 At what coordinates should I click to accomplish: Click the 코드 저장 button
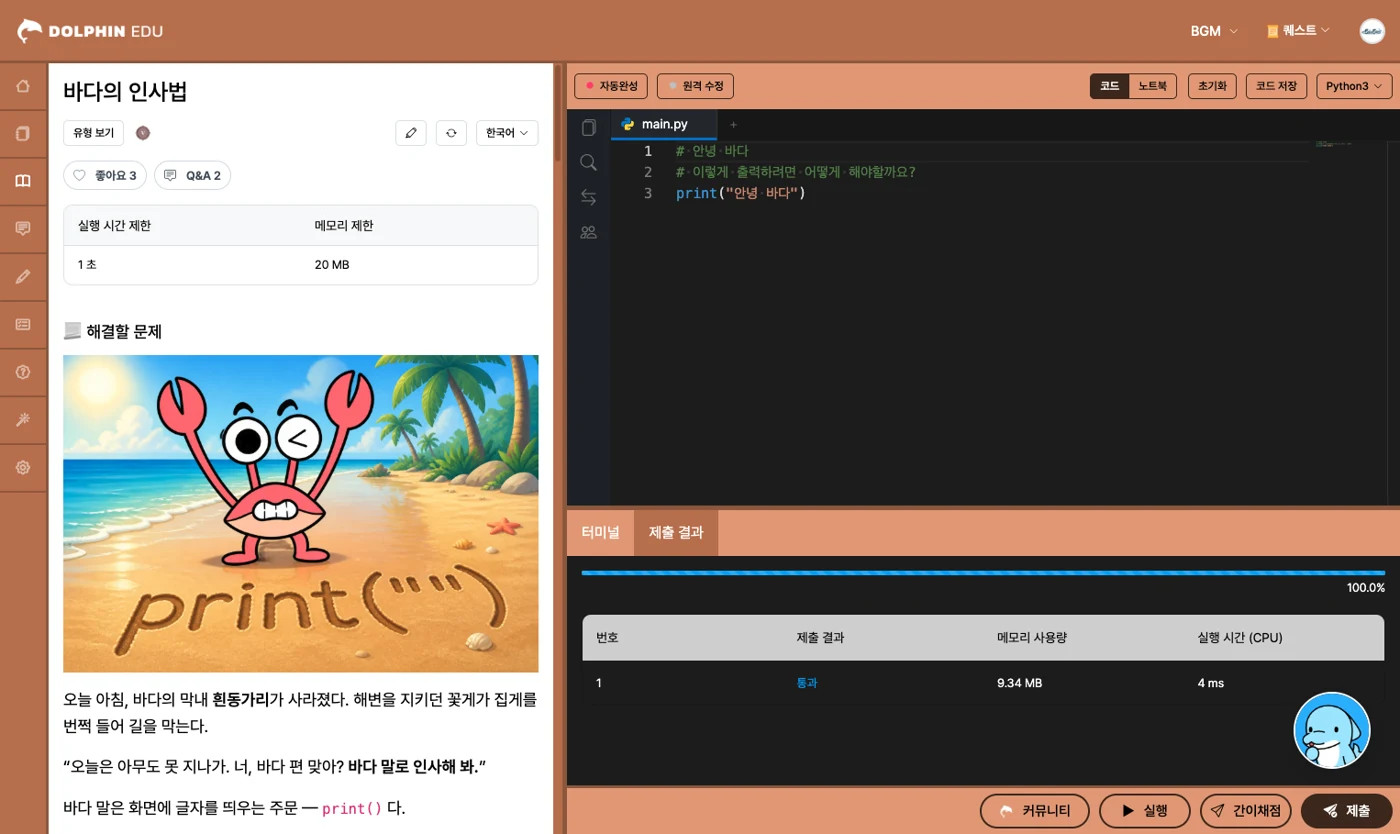1277,86
